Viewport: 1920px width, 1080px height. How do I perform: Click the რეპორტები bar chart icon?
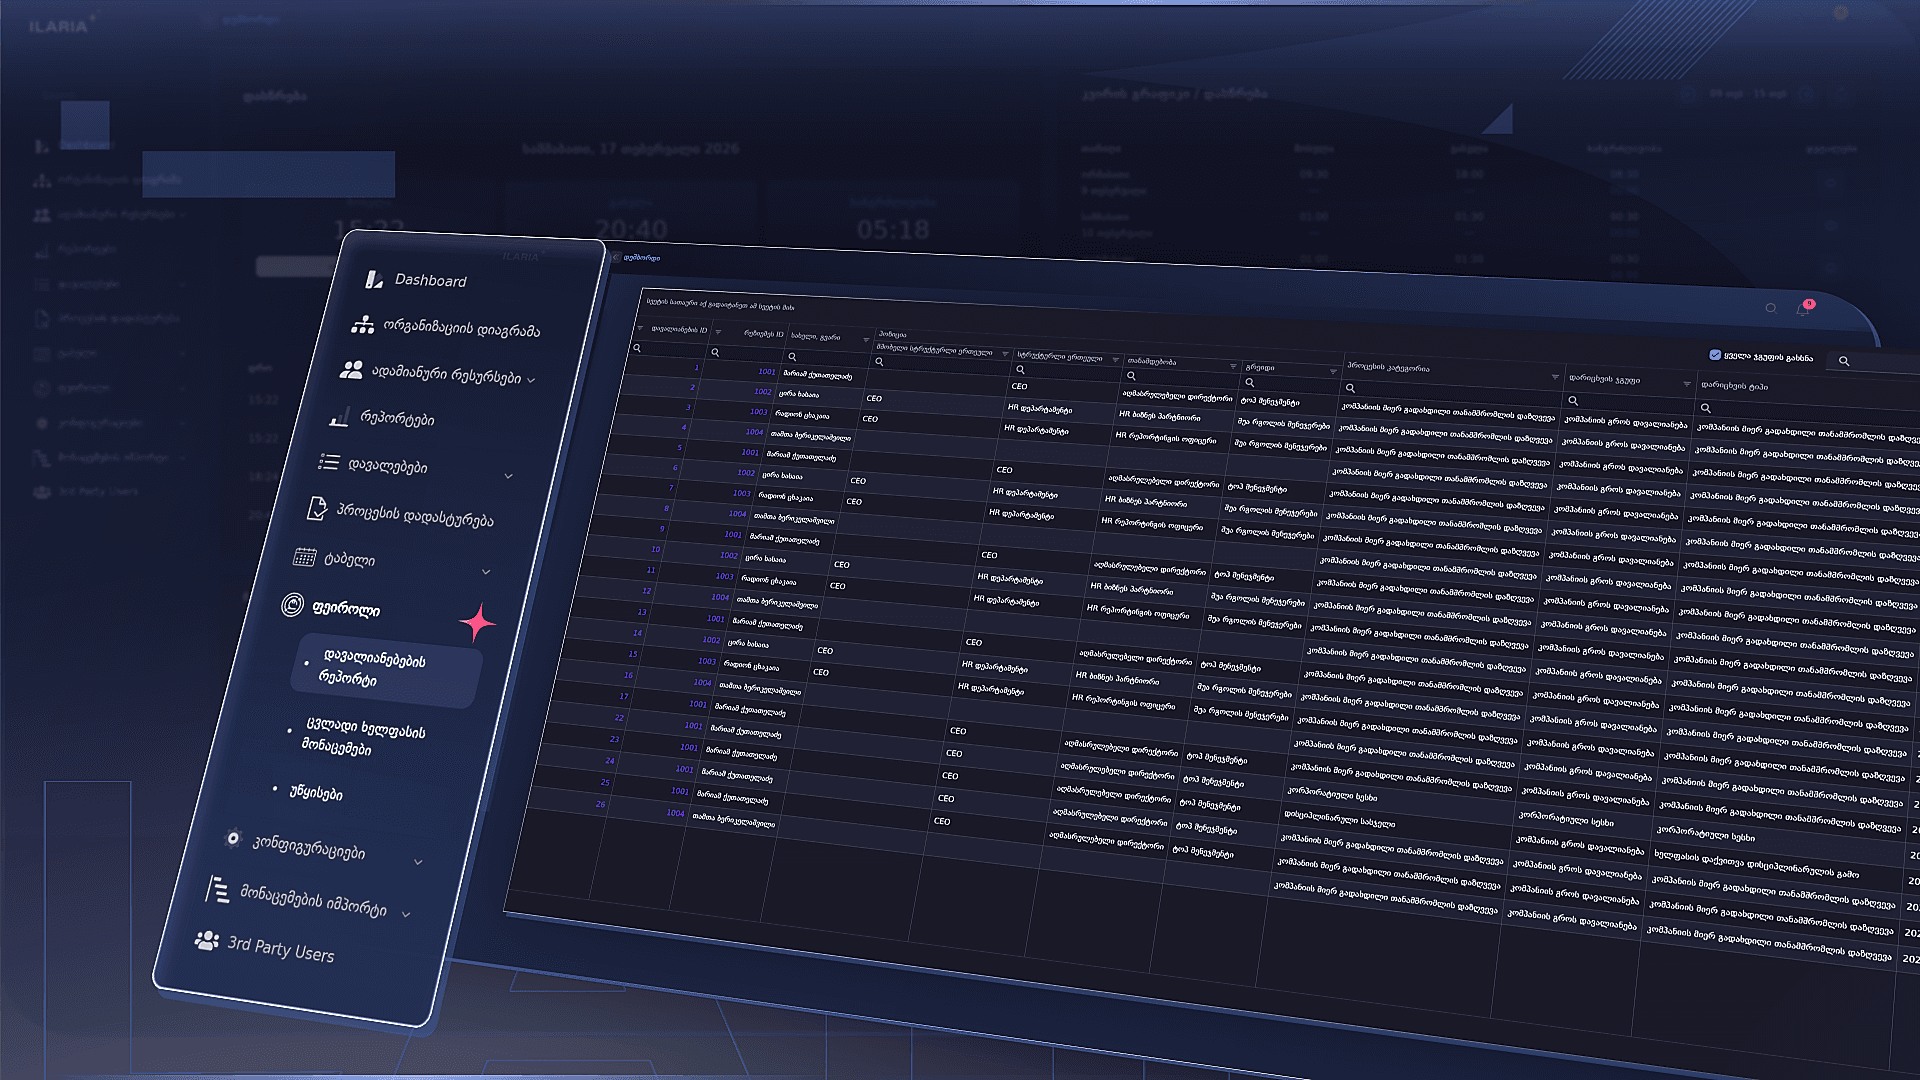pyautogui.click(x=339, y=417)
